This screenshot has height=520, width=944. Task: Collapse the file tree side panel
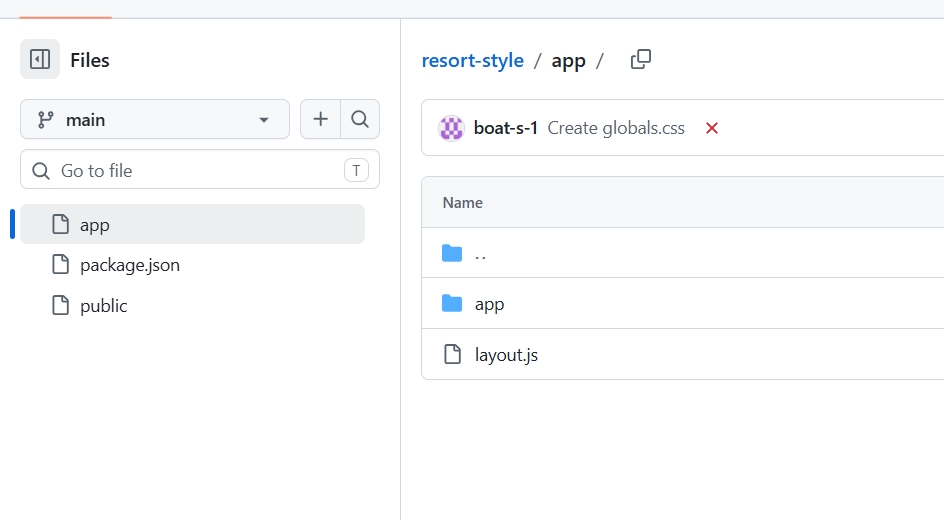pyautogui.click(x=40, y=59)
